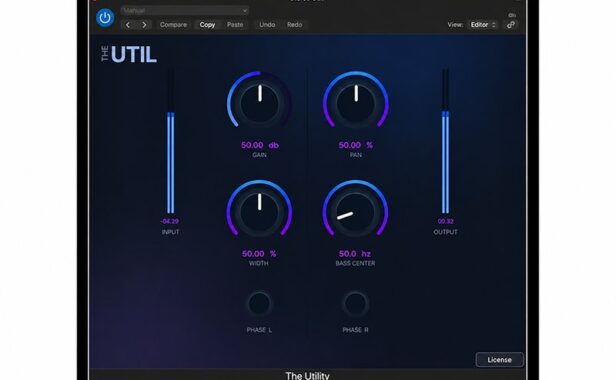Click the 50.0 hz bass center value
Image resolution: width=616 pixels, height=380 pixels.
[x=355, y=254]
